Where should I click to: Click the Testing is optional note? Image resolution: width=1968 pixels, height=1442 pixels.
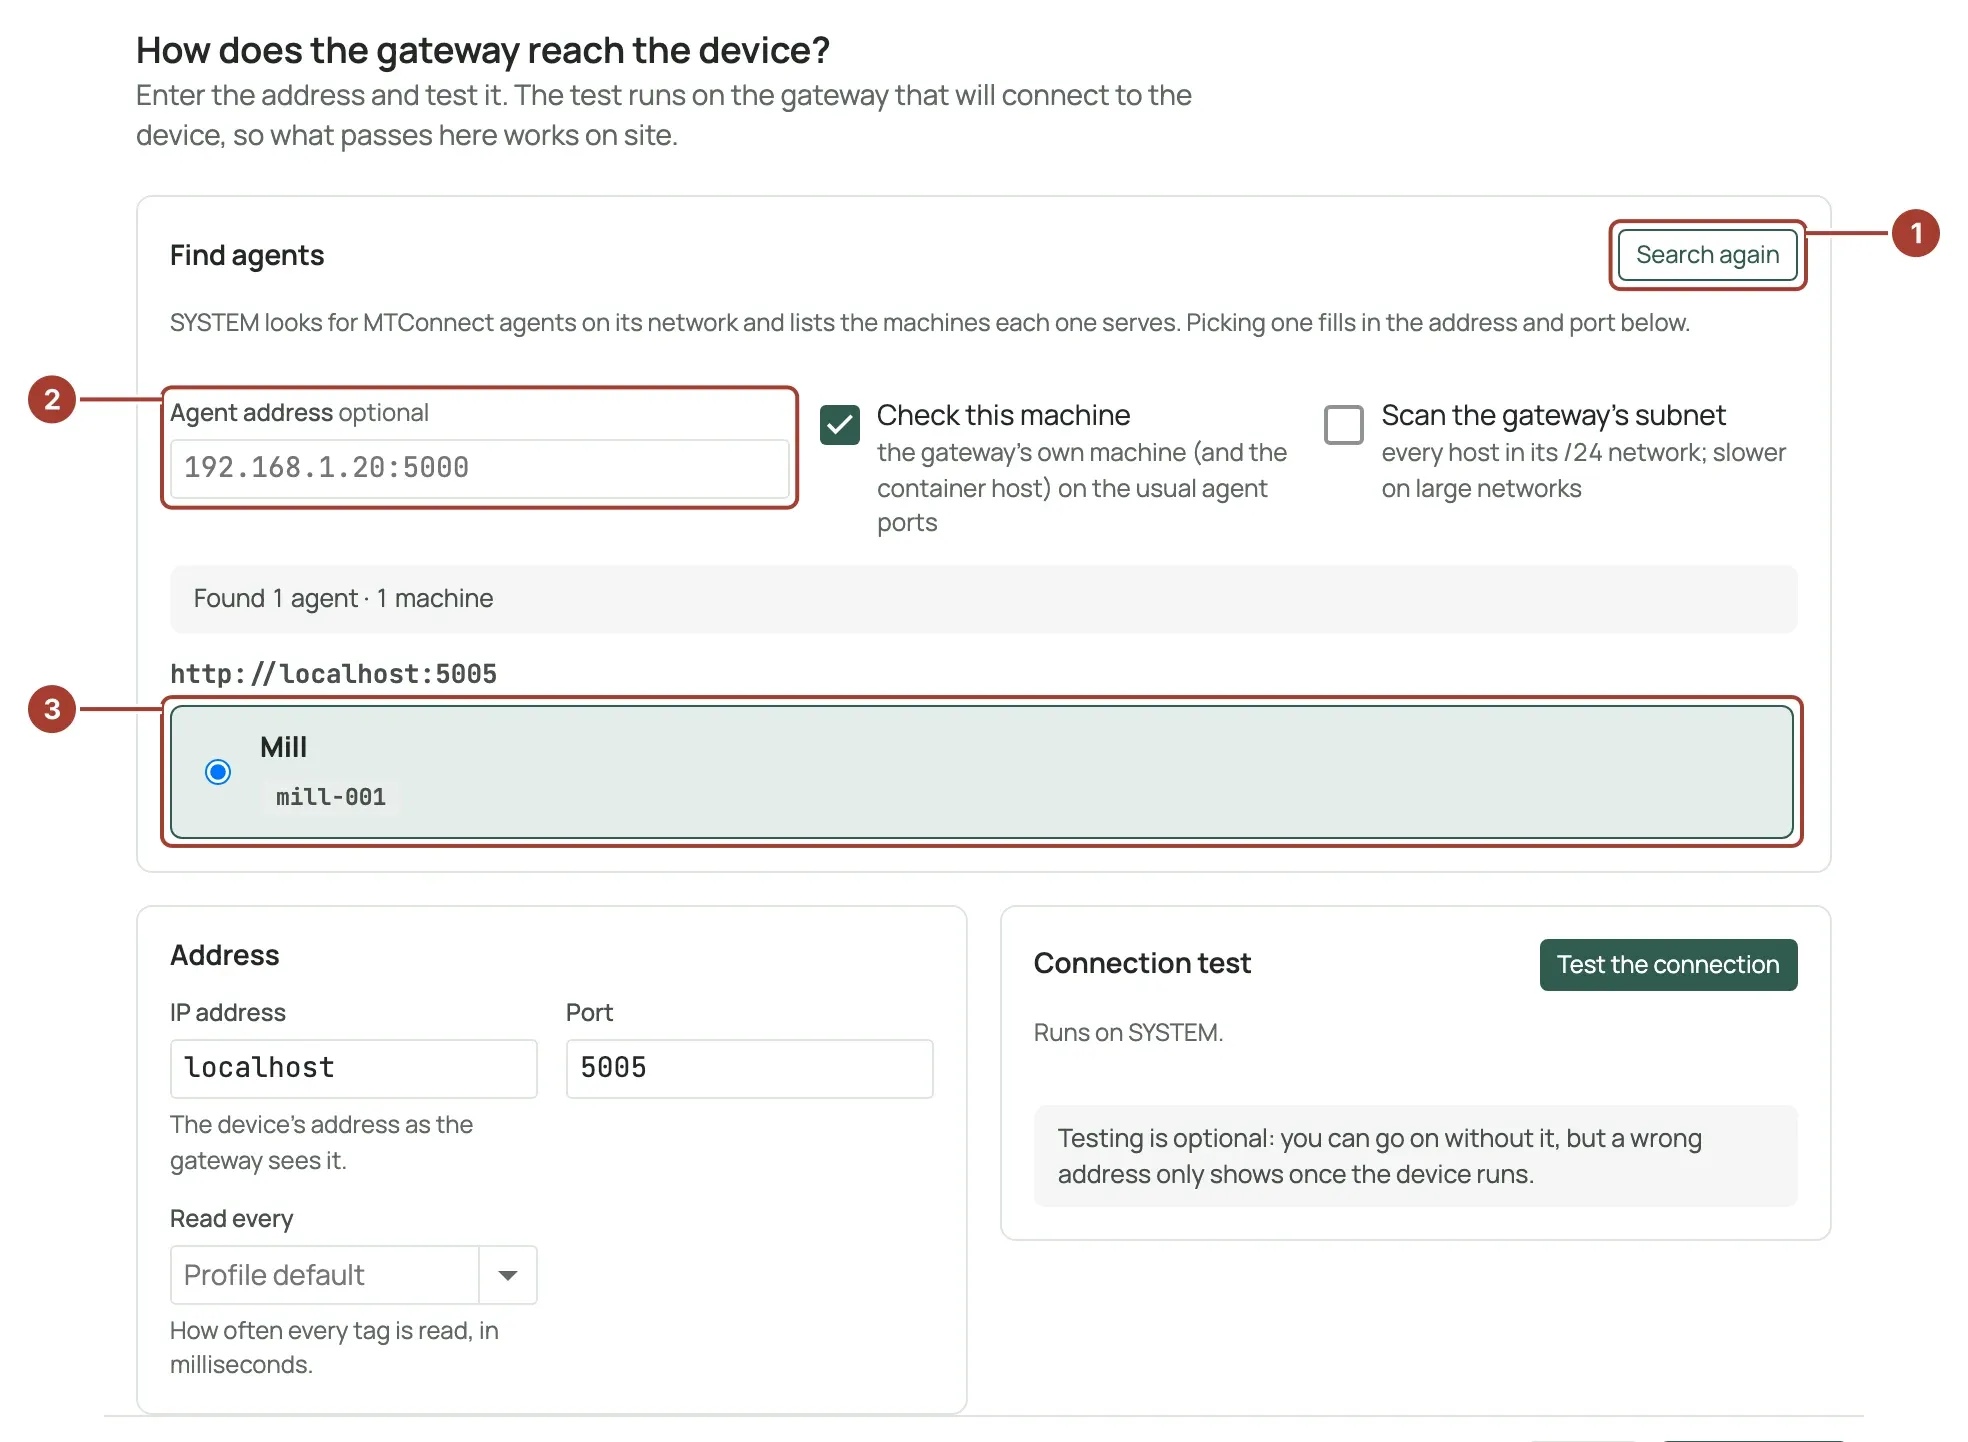click(x=1416, y=1156)
